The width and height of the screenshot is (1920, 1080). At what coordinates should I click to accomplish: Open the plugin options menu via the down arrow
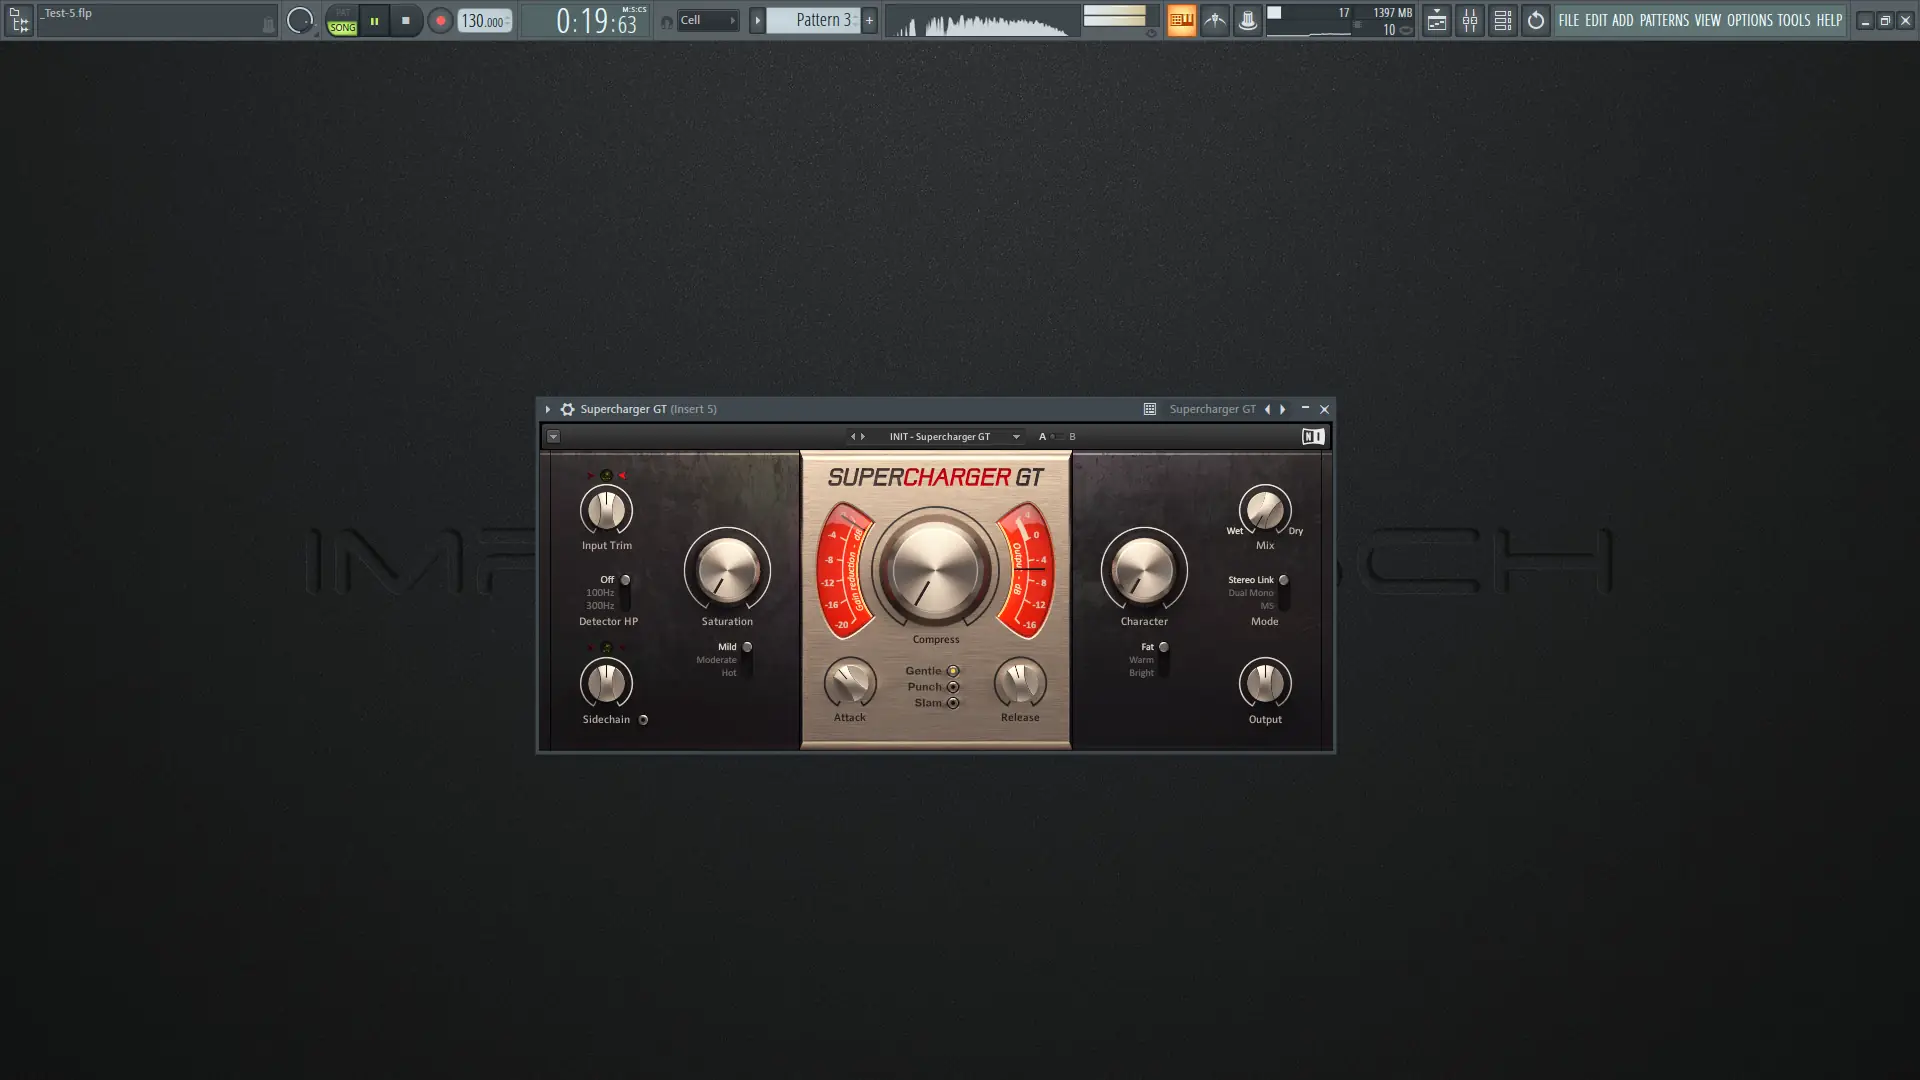pyautogui.click(x=554, y=437)
